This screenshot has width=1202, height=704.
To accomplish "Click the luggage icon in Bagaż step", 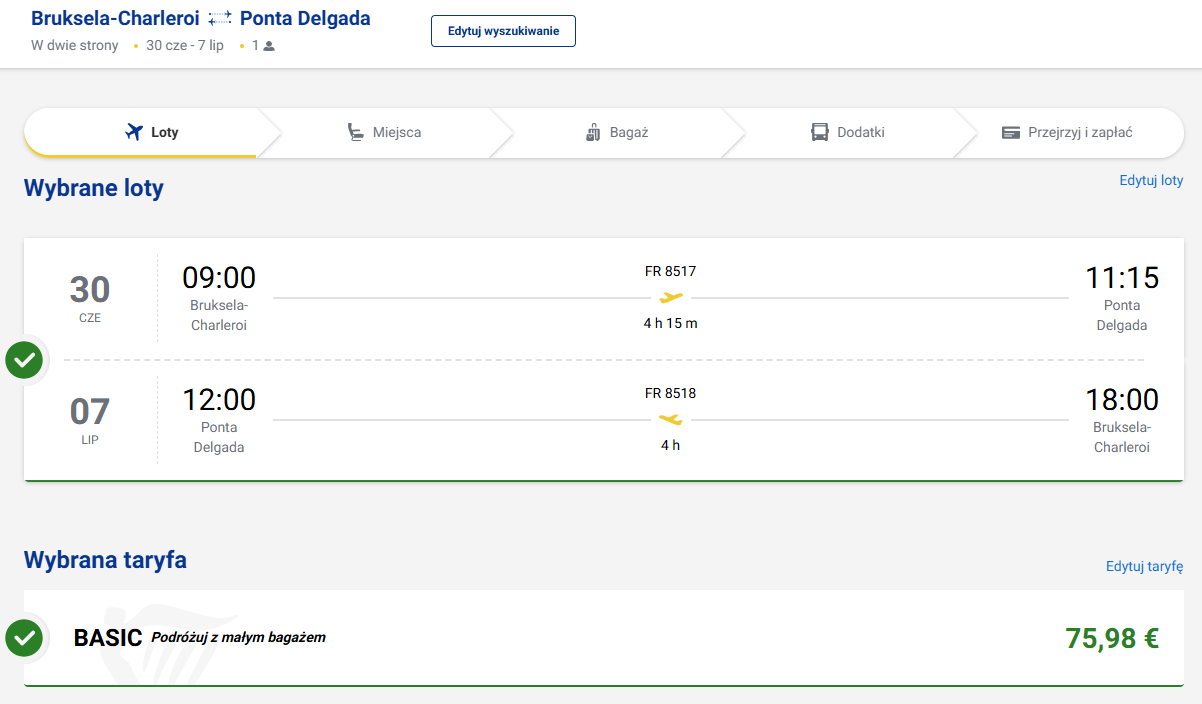I will pos(593,132).
